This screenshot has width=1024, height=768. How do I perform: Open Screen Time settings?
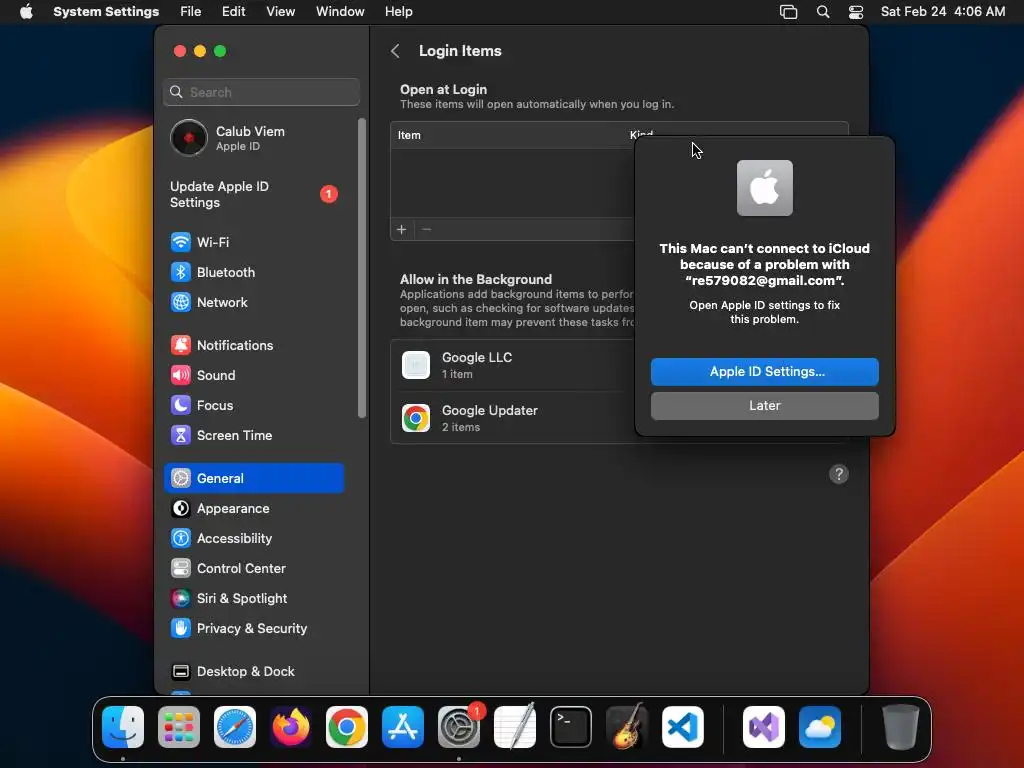pyautogui.click(x=254, y=436)
